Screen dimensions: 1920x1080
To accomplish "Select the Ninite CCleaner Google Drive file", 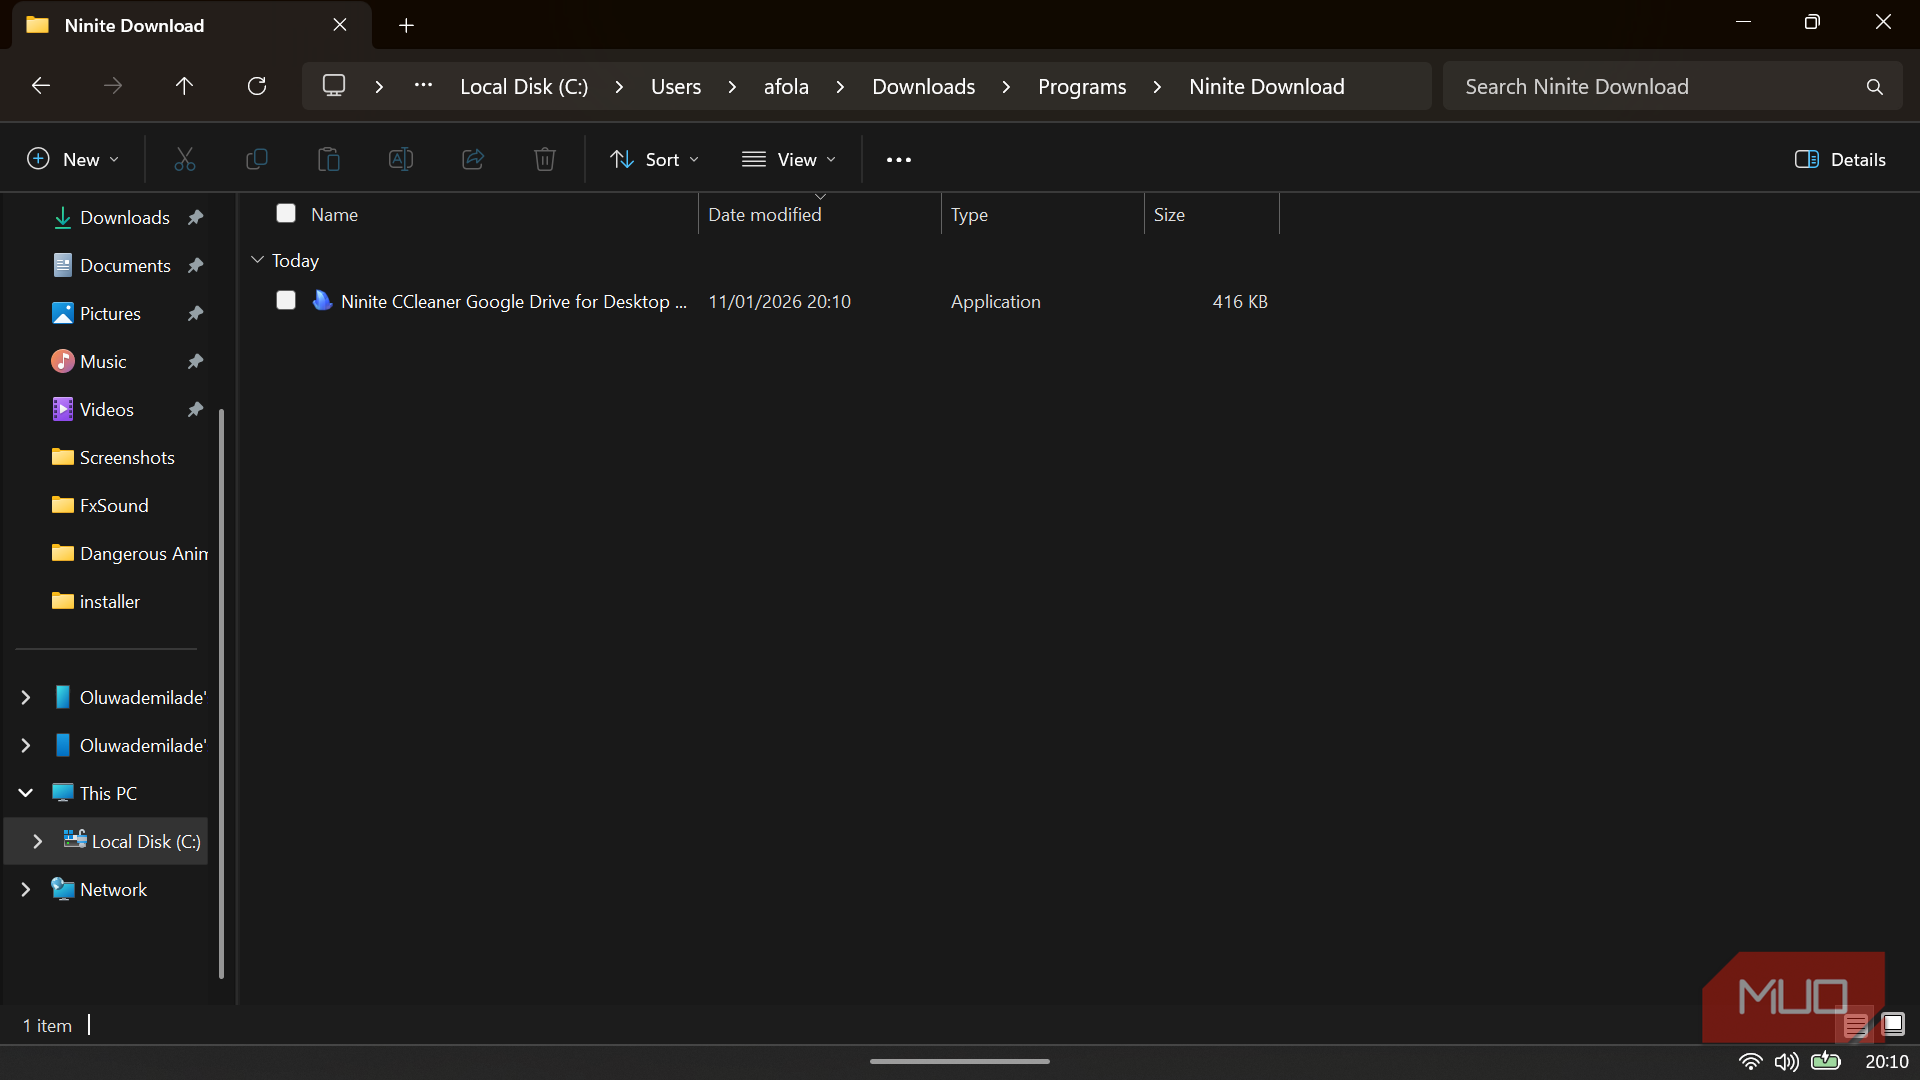I will click(x=514, y=301).
